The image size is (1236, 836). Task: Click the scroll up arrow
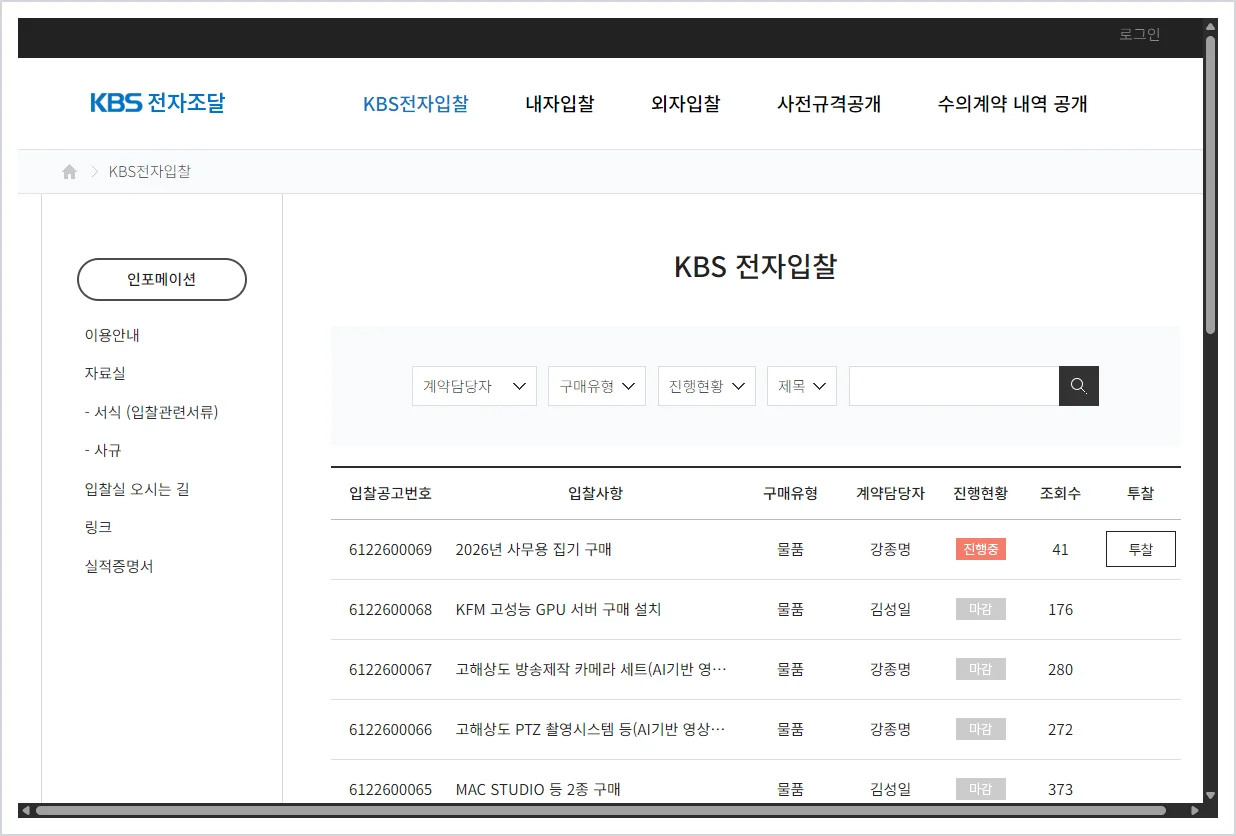(1210, 25)
